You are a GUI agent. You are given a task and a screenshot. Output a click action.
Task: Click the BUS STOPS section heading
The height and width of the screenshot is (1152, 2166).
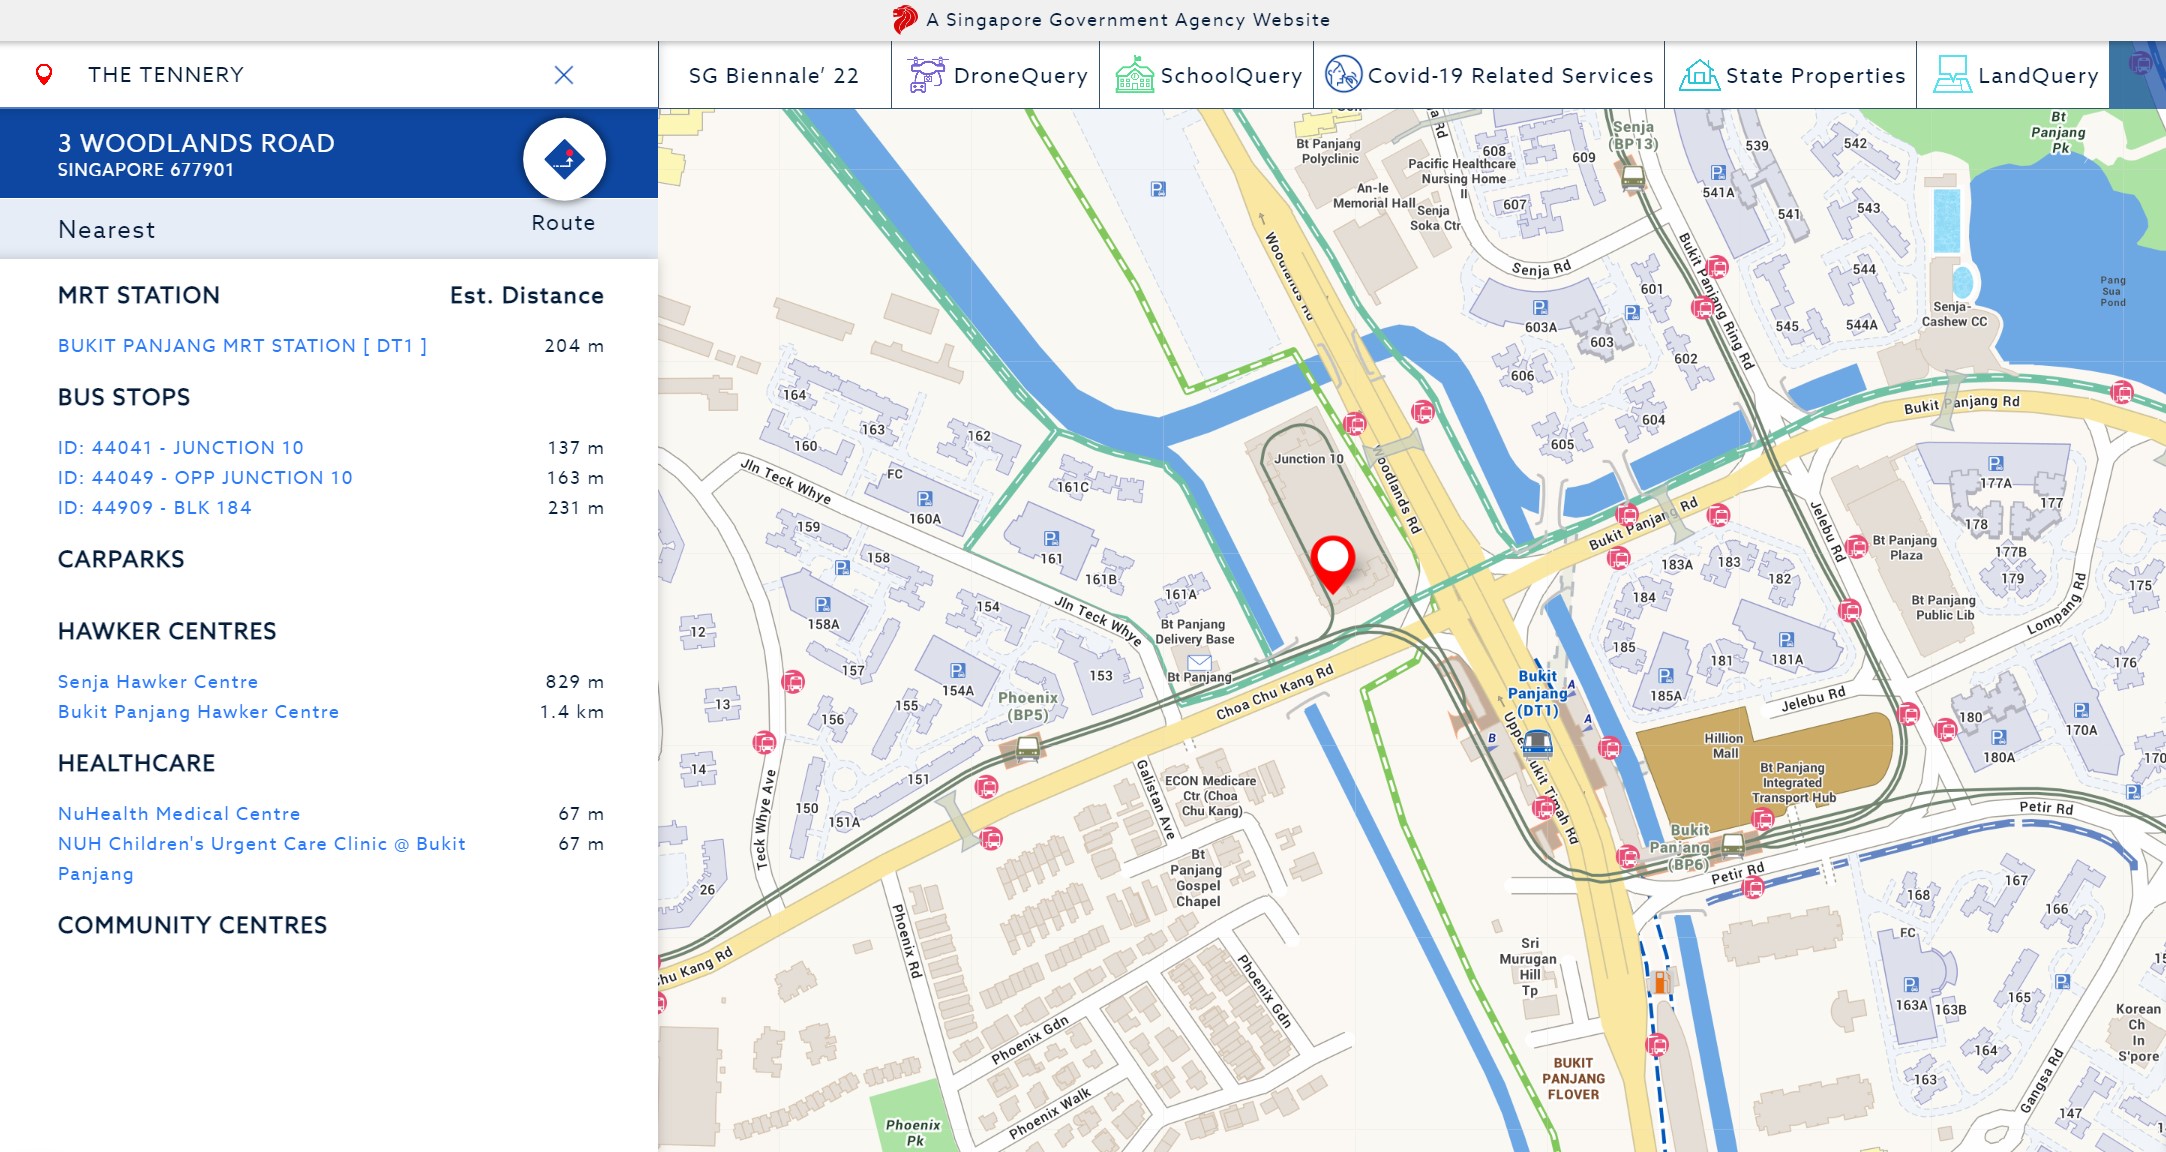tap(124, 397)
